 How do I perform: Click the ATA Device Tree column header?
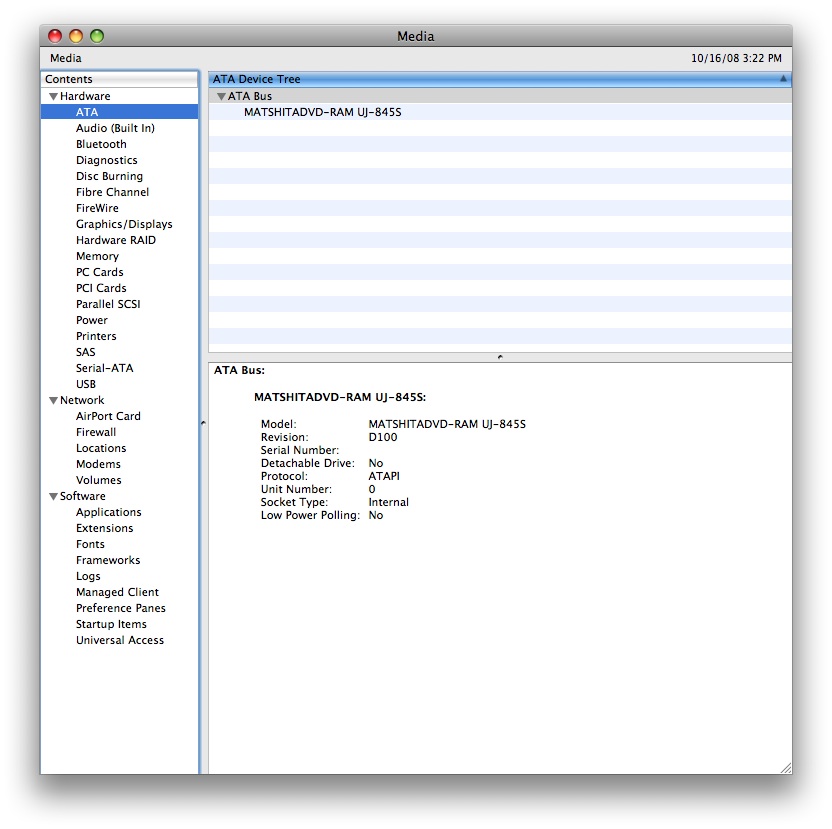tap(500, 79)
